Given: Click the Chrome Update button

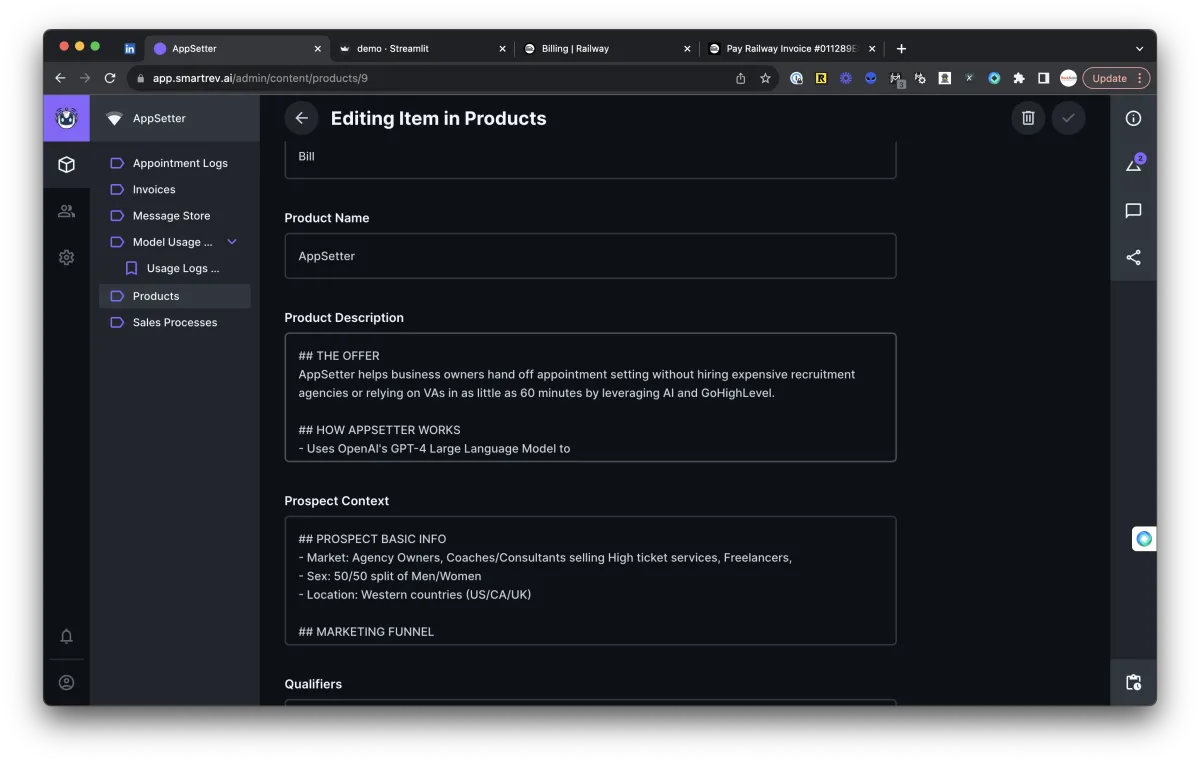Looking at the screenshot, I should pyautogui.click(x=1109, y=78).
